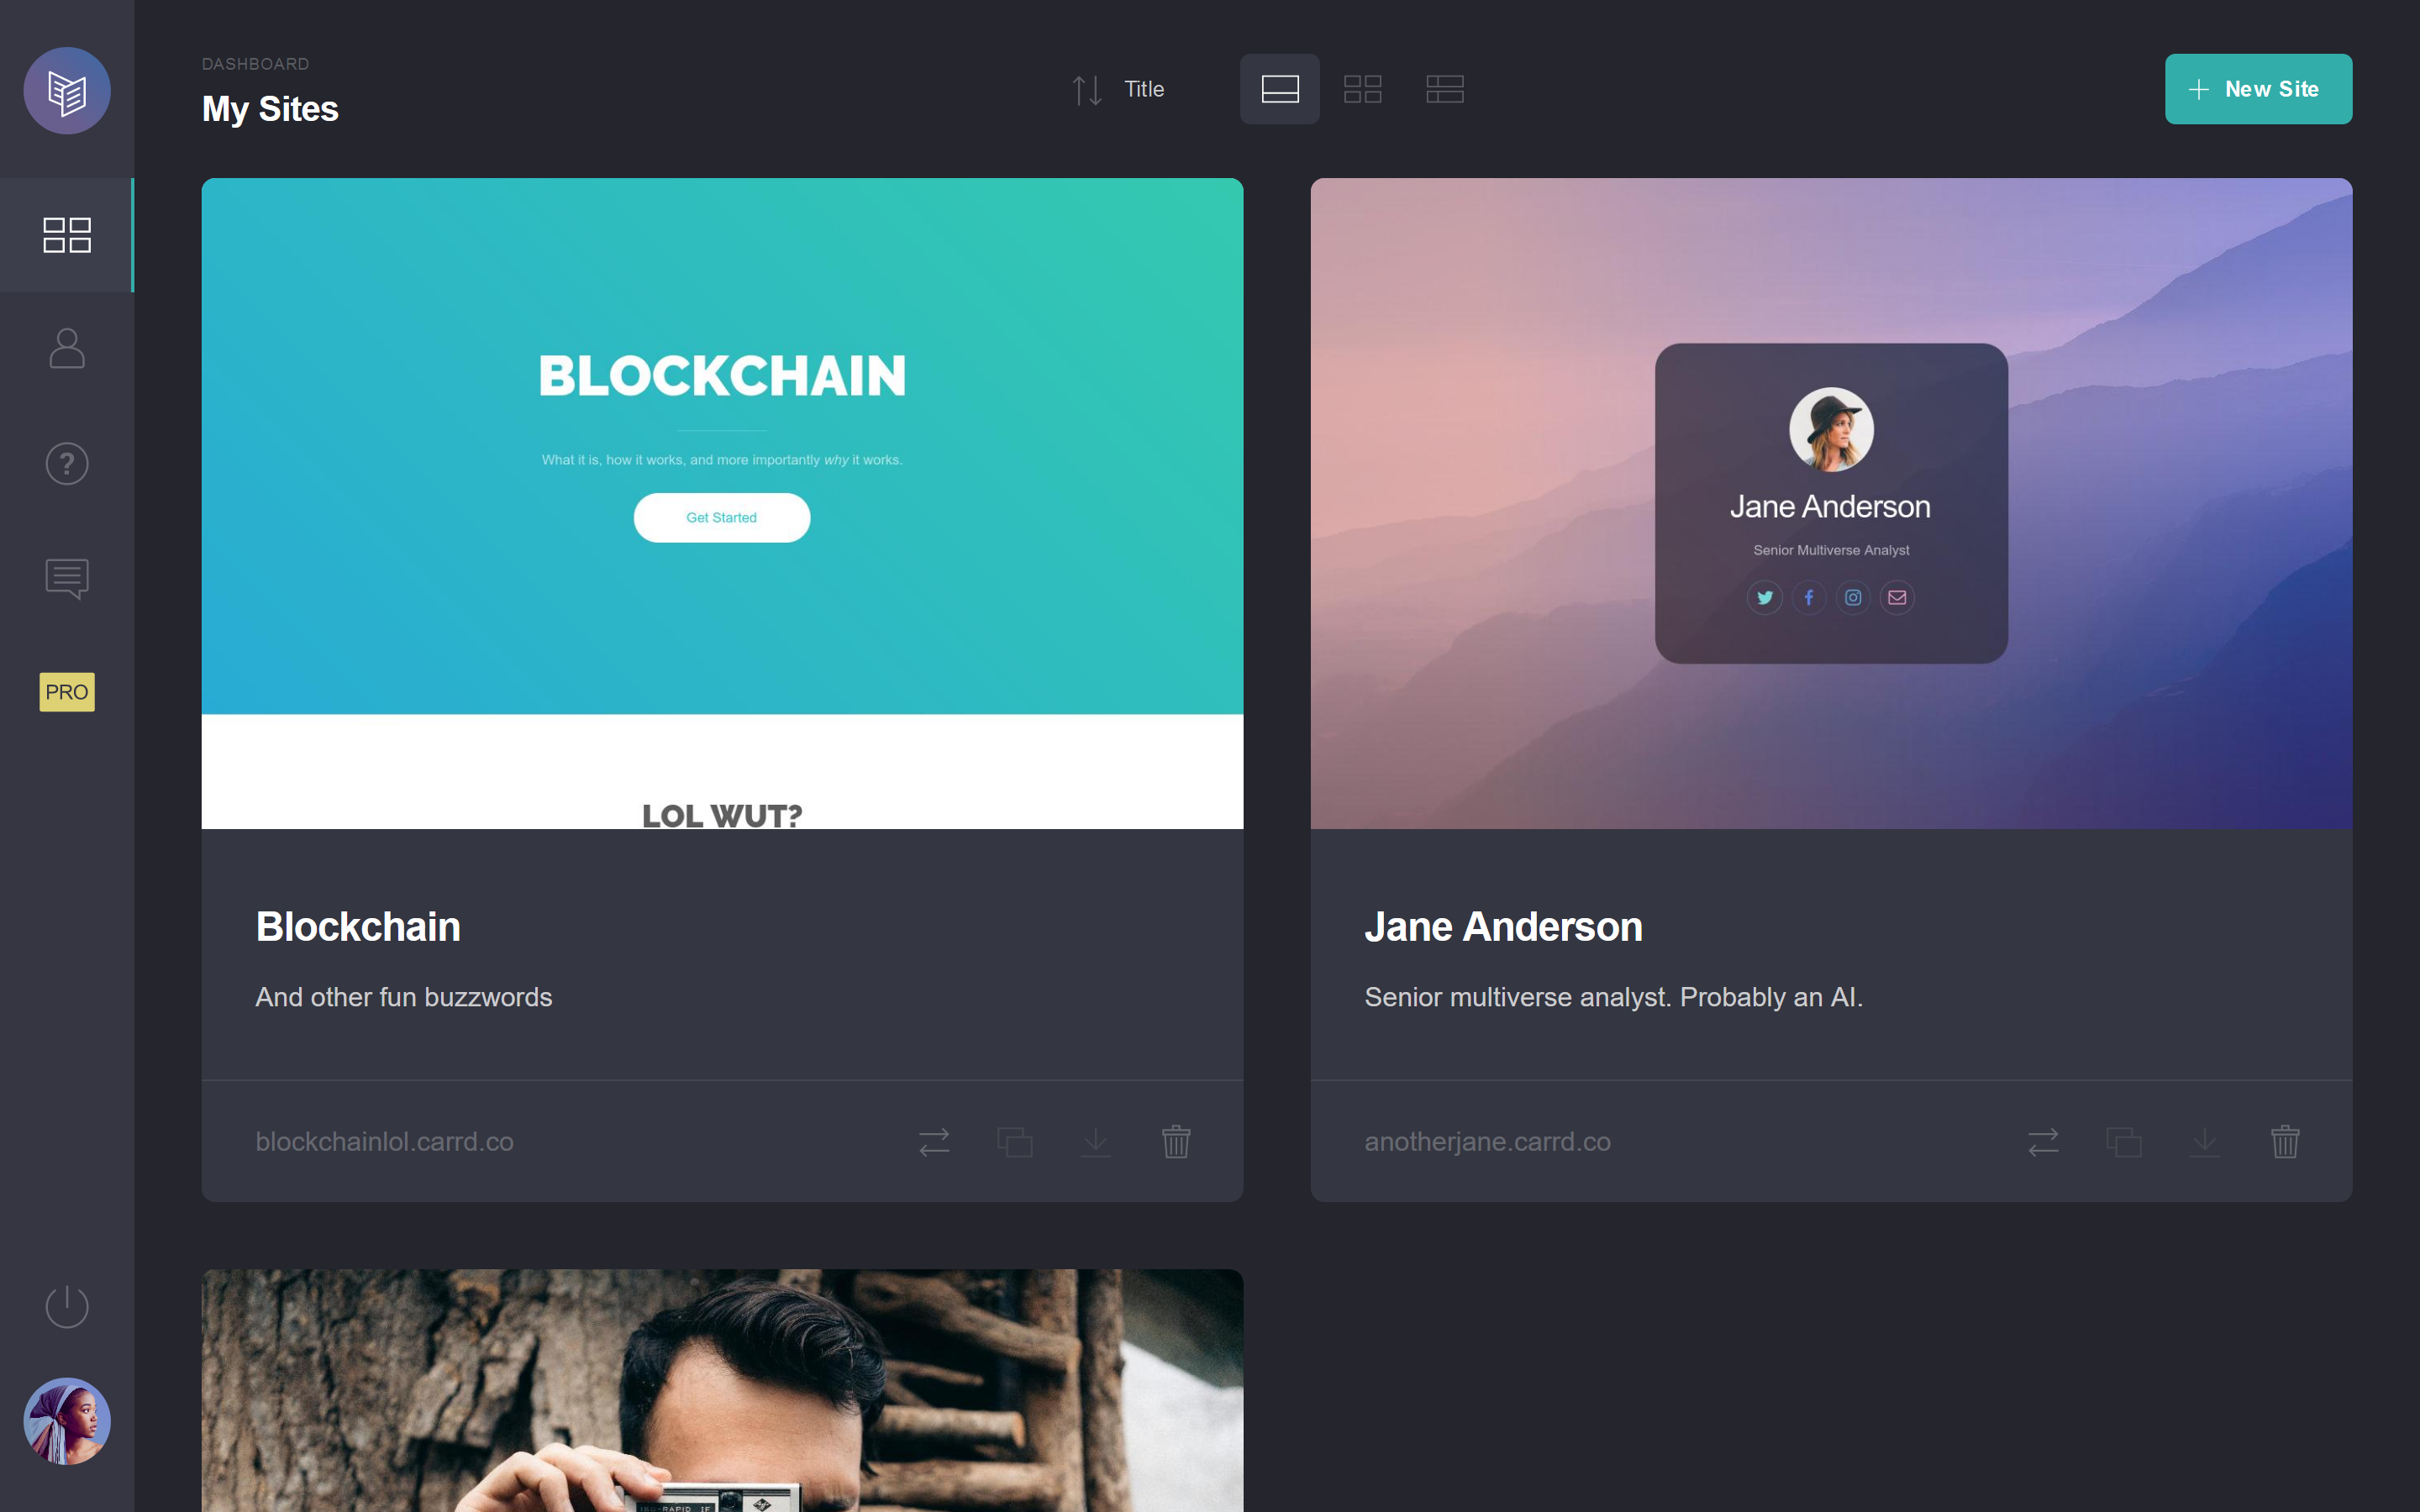Switch to small grid view
The image size is (2420, 1512).
click(x=1362, y=89)
